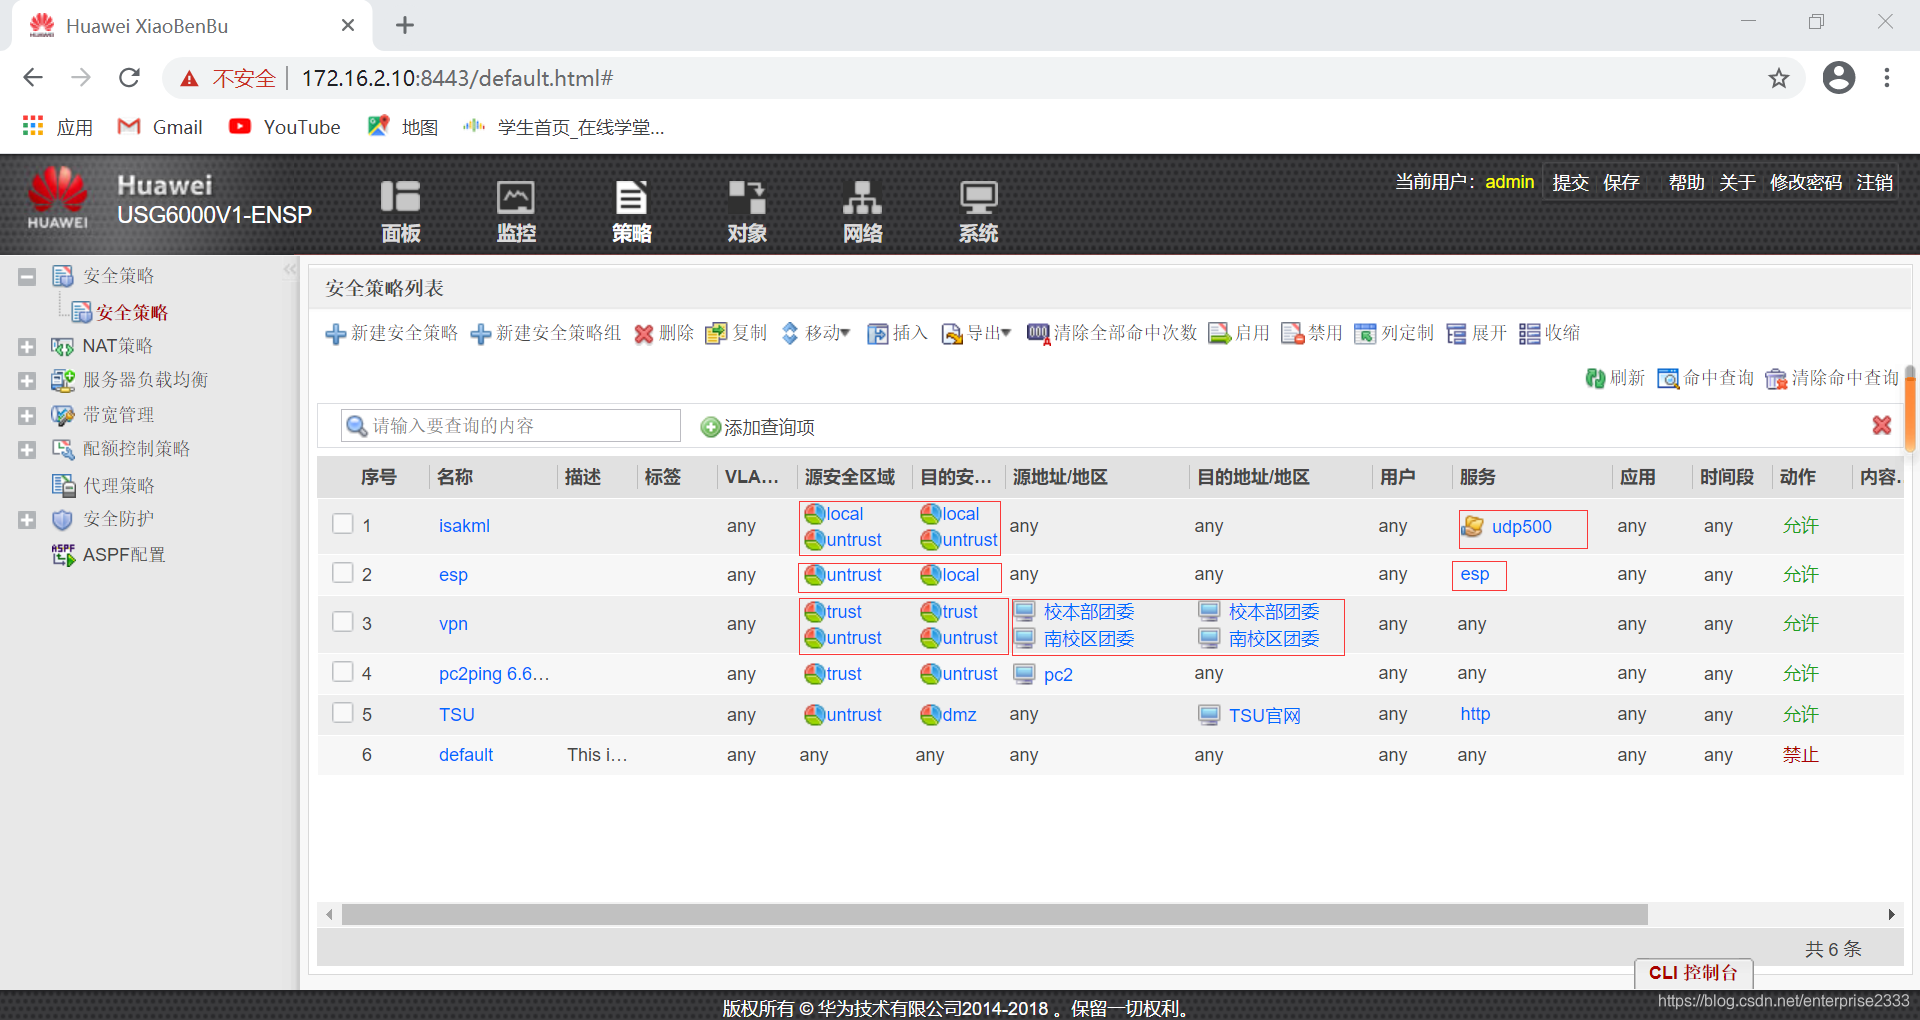1920x1020 pixels.
Task: Open ASPF配置 in the sidebar
Action: tap(108, 555)
